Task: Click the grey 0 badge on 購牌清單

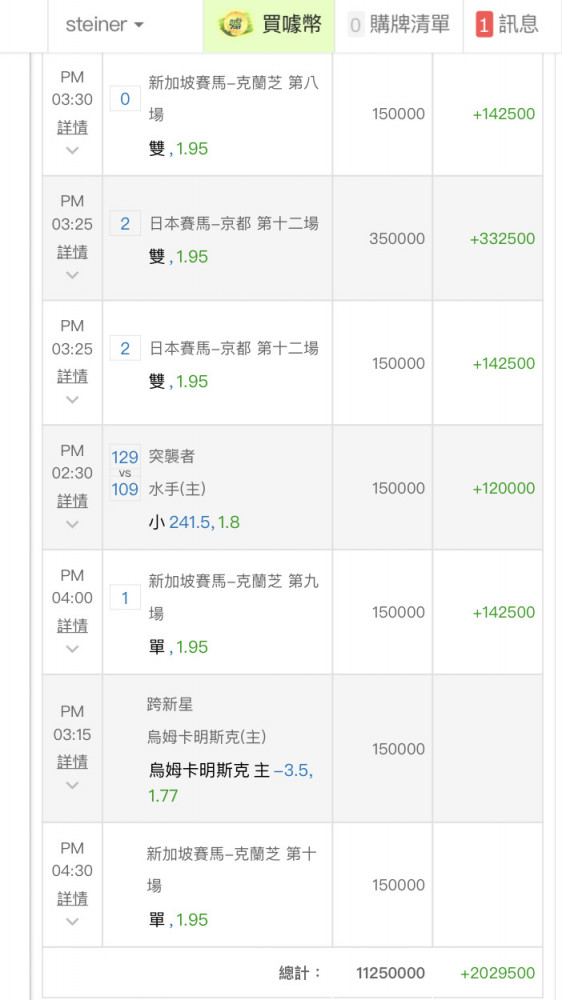Action: (356, 26)
